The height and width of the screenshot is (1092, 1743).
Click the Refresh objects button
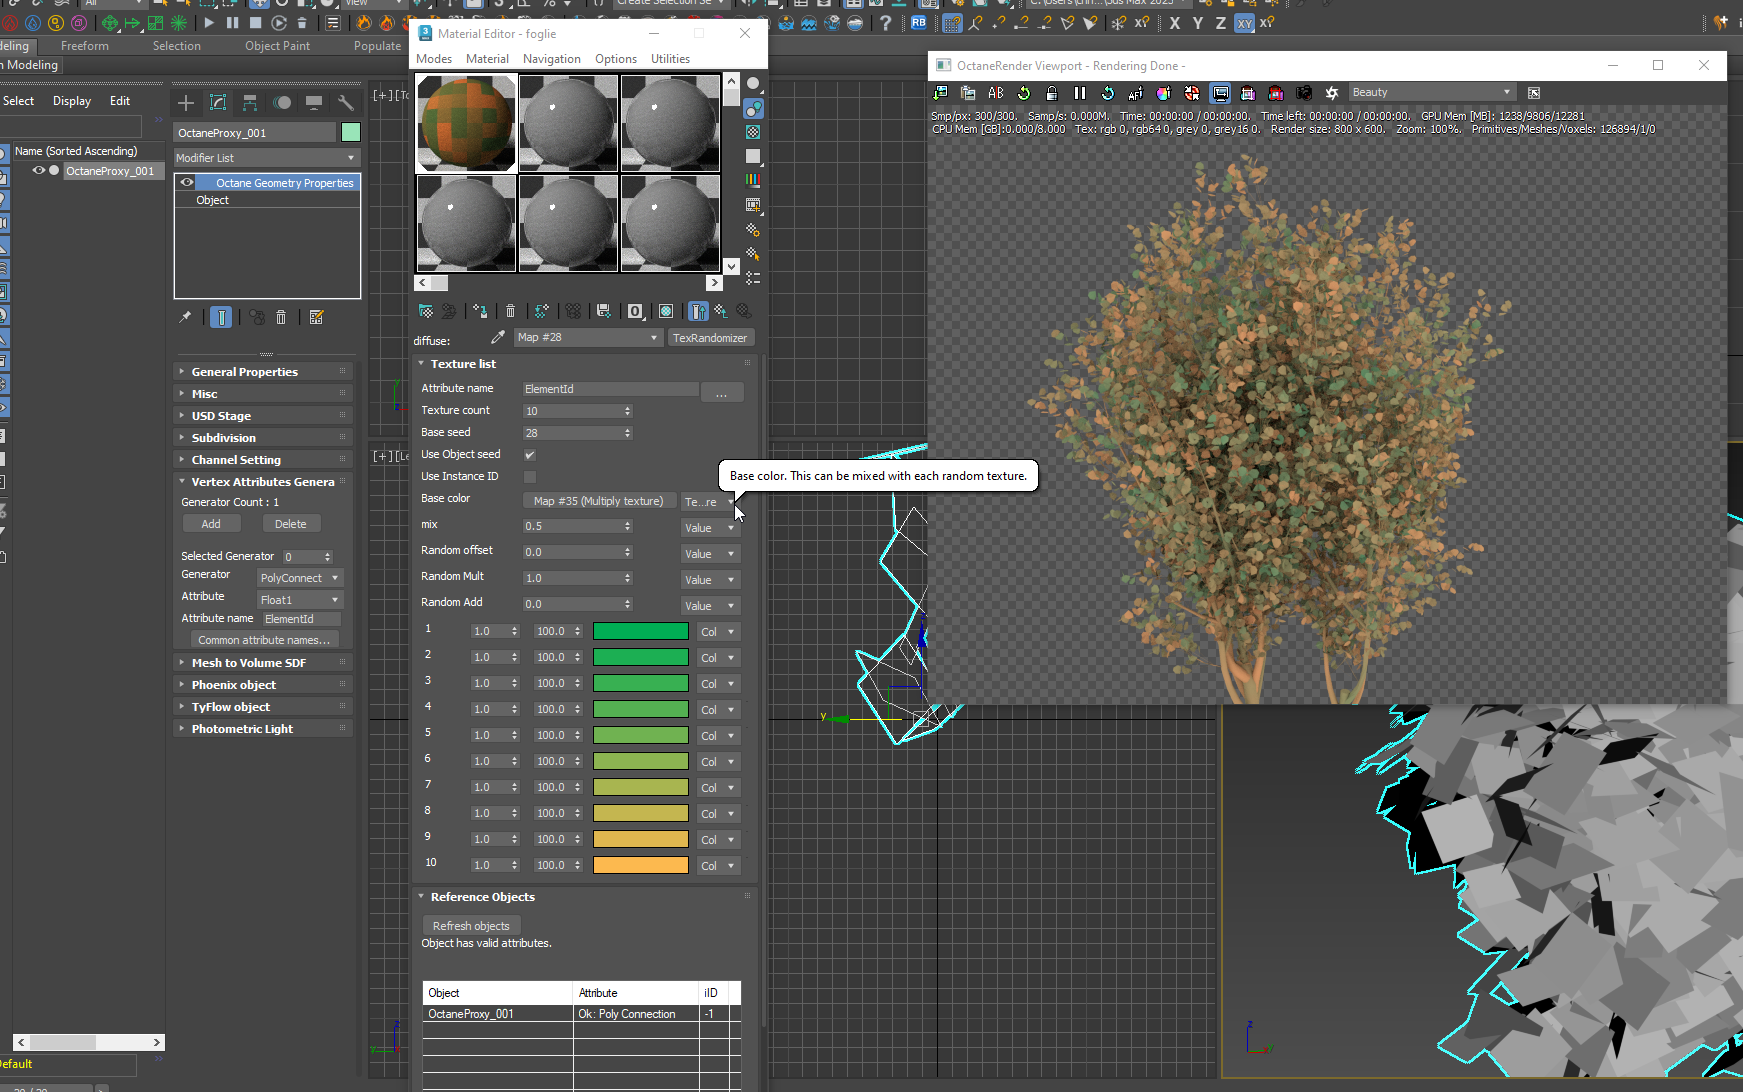tap(471, 926)
